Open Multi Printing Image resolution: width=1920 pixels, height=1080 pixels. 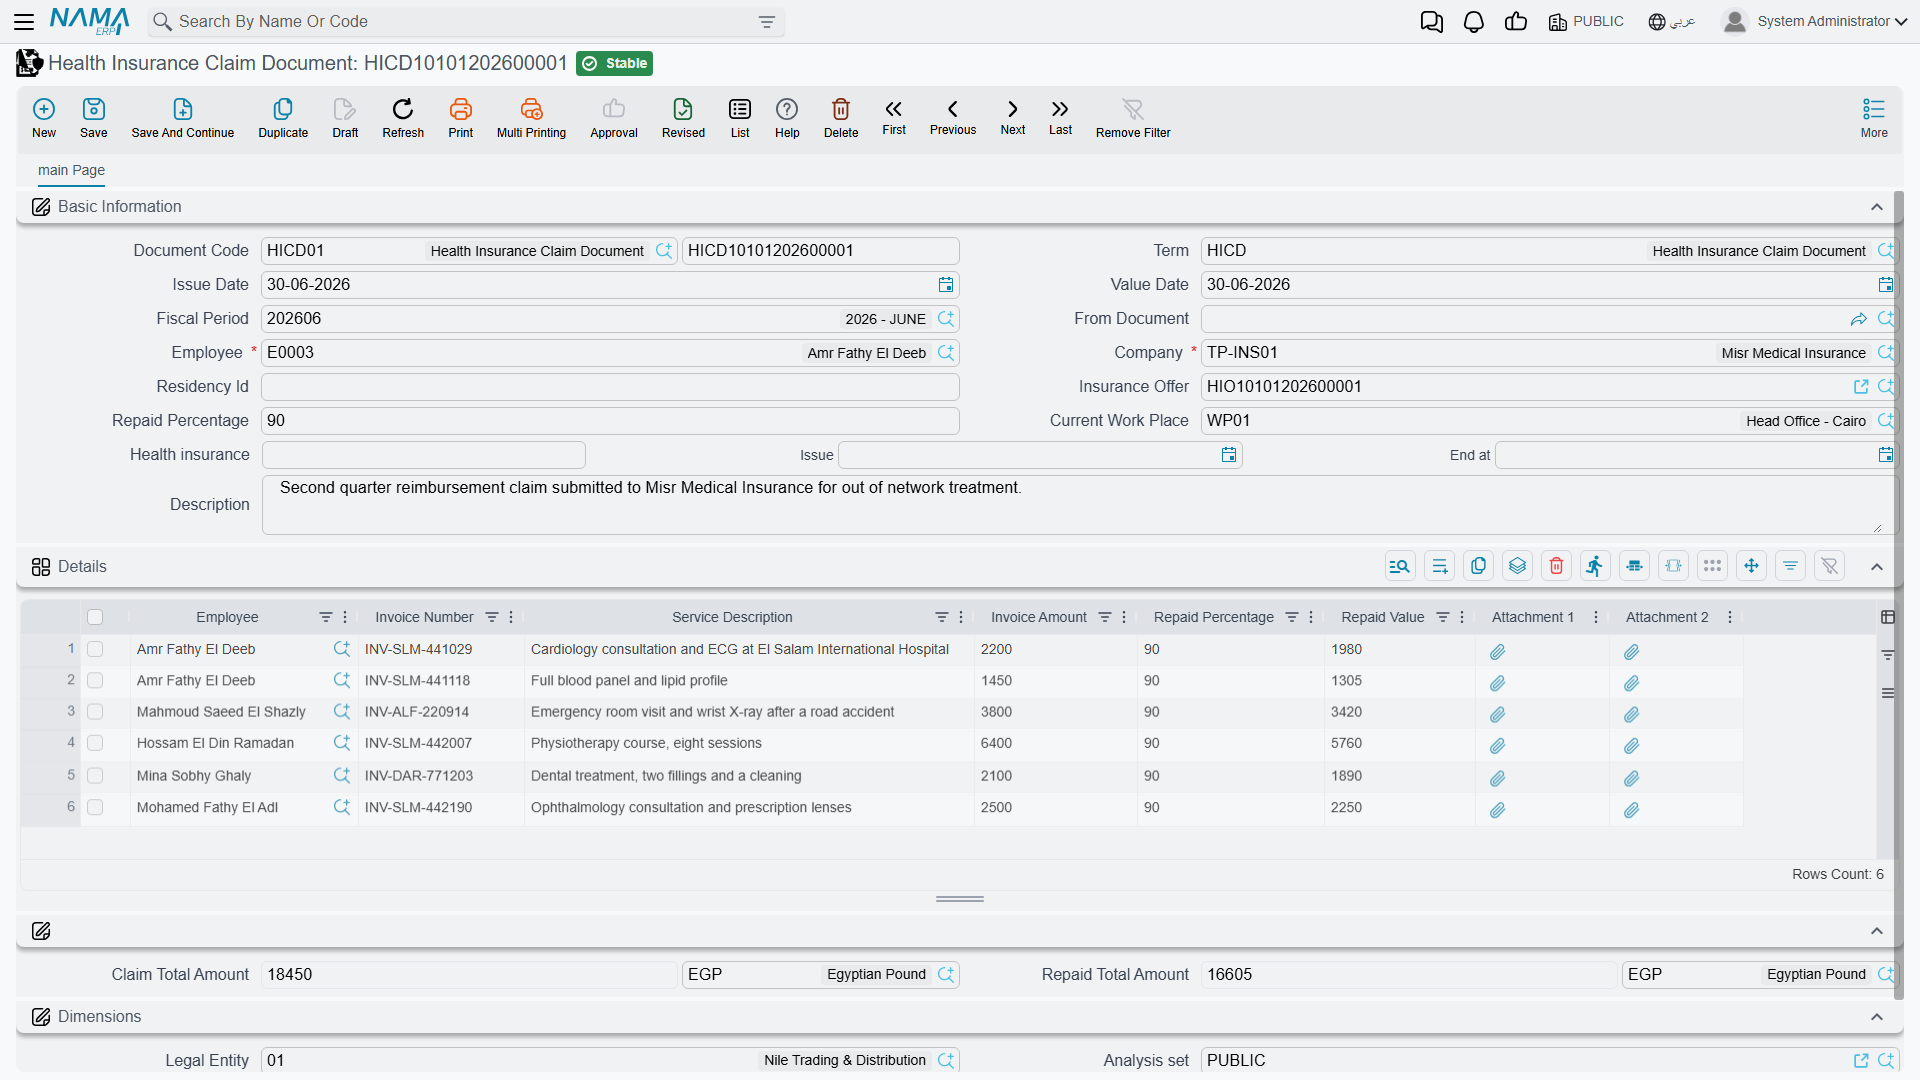click(531, 118)
